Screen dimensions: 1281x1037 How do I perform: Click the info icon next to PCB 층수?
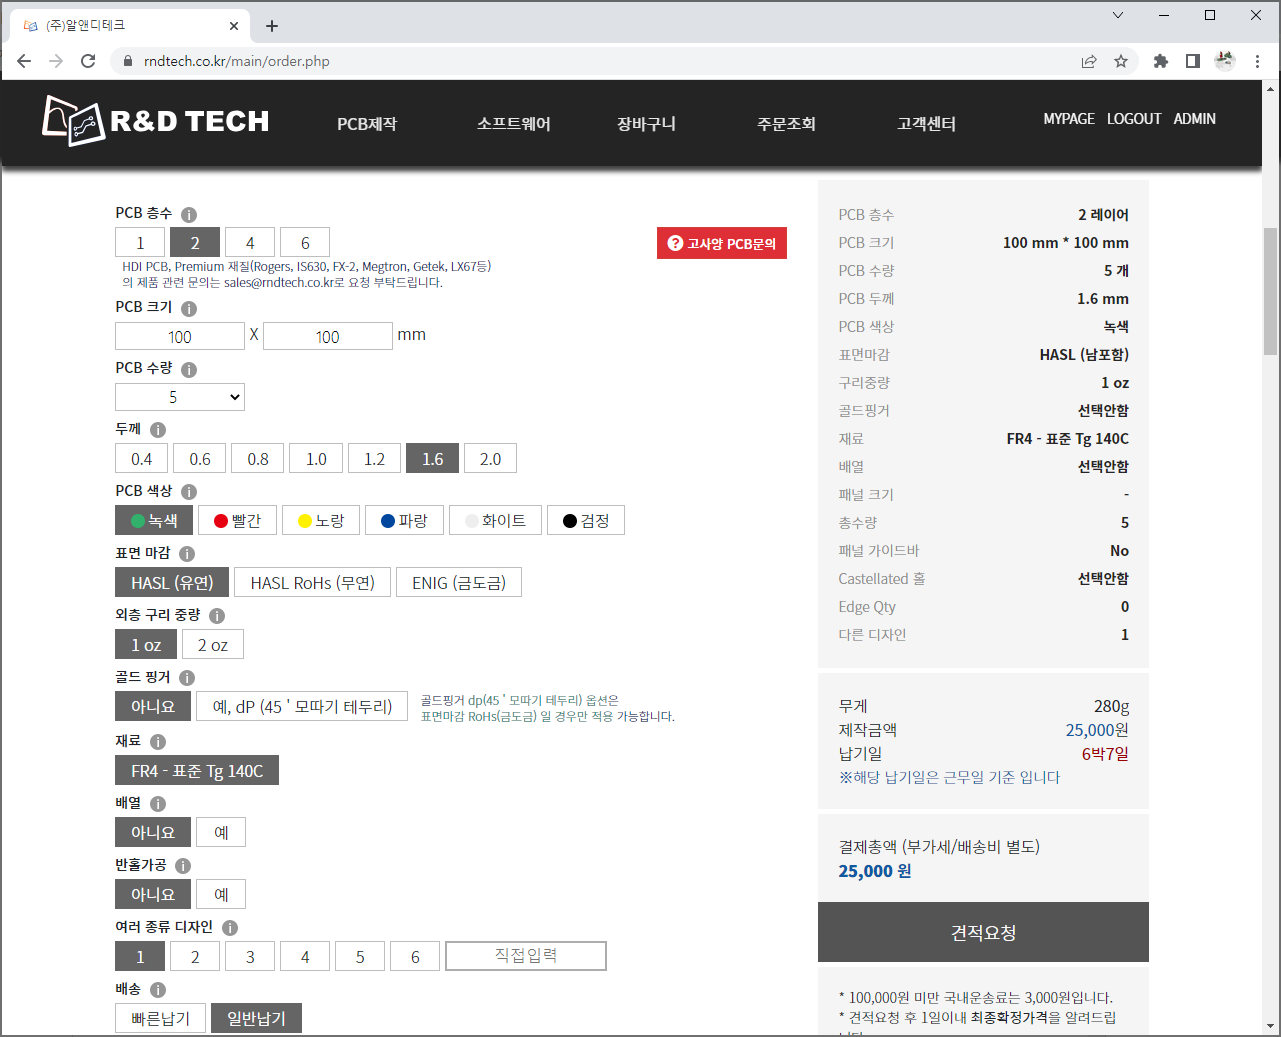189,214
